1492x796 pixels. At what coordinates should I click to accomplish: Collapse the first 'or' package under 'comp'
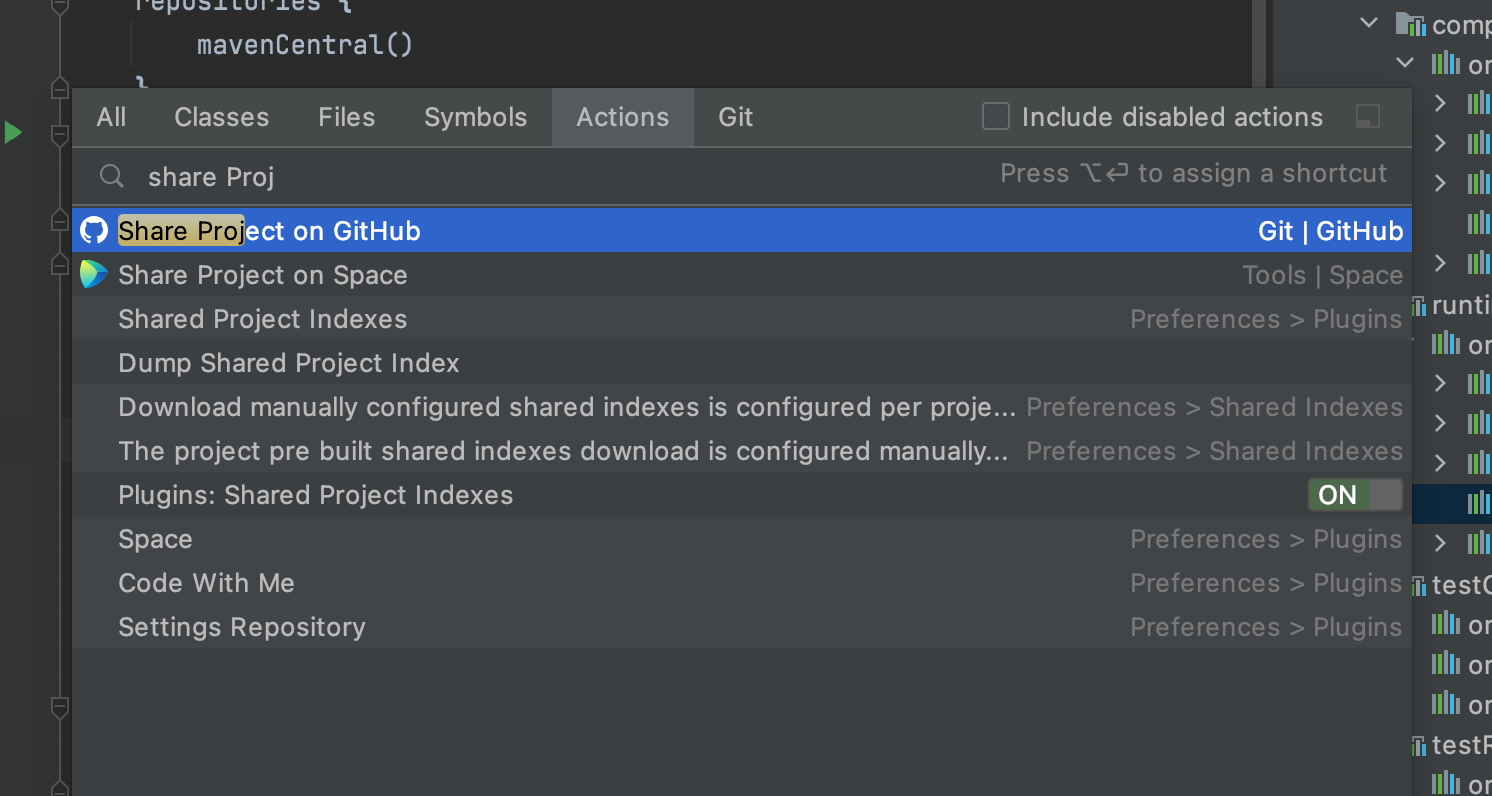pyautogui.click(x=1405, y=63)
